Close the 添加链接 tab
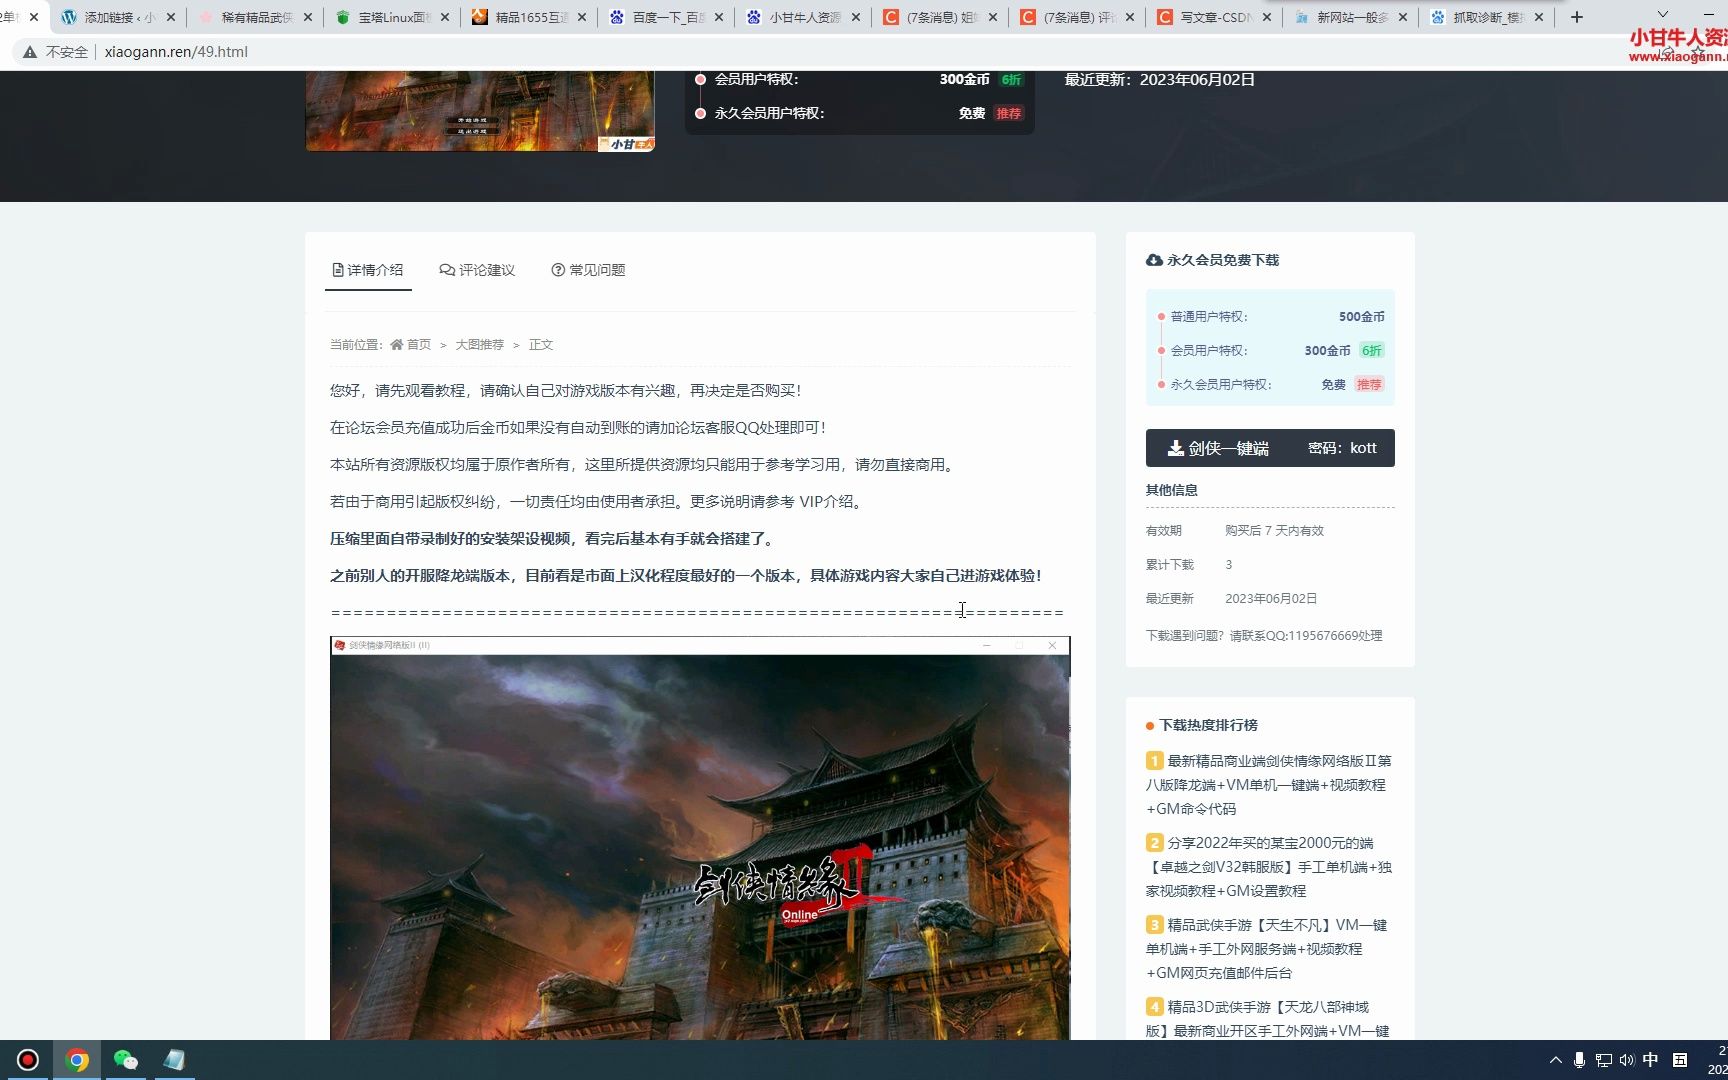This screenshot has height=1080, width=1728. 171,17
